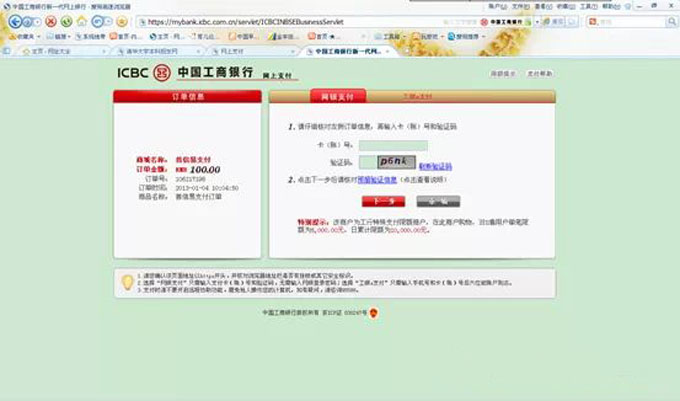Close the active 中国工商银行 tab
Image resolution: width=680 pixels, height=401 pixels.
coord(387,51)
